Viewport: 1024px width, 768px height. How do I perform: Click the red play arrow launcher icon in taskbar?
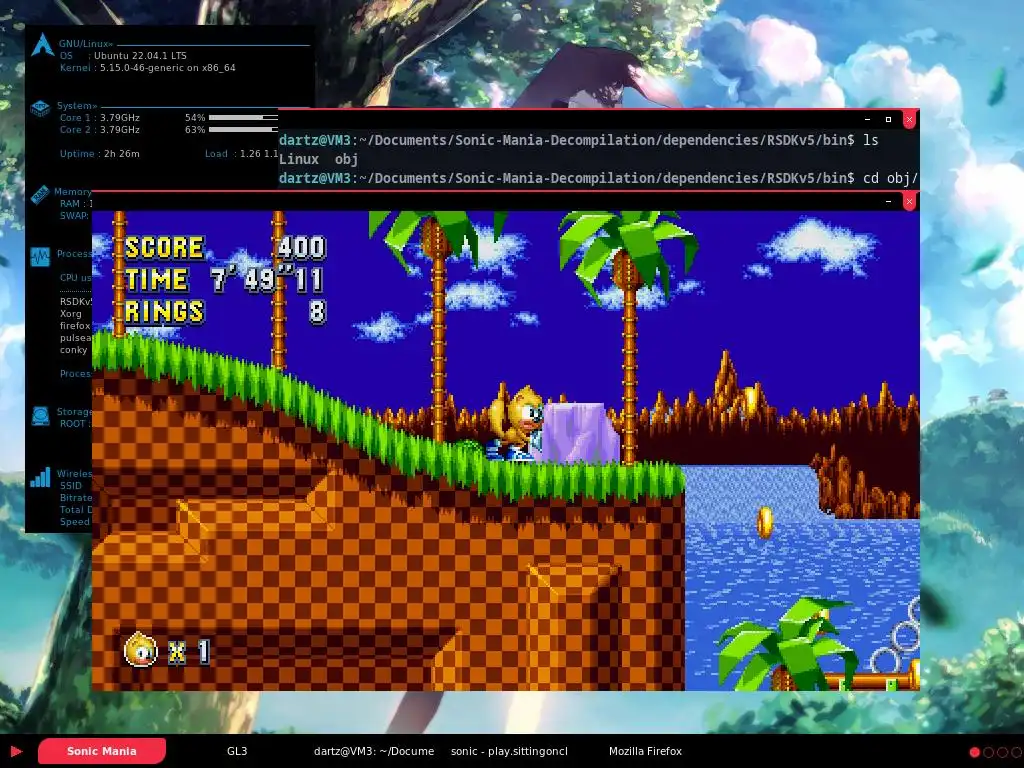click(16, 752)
